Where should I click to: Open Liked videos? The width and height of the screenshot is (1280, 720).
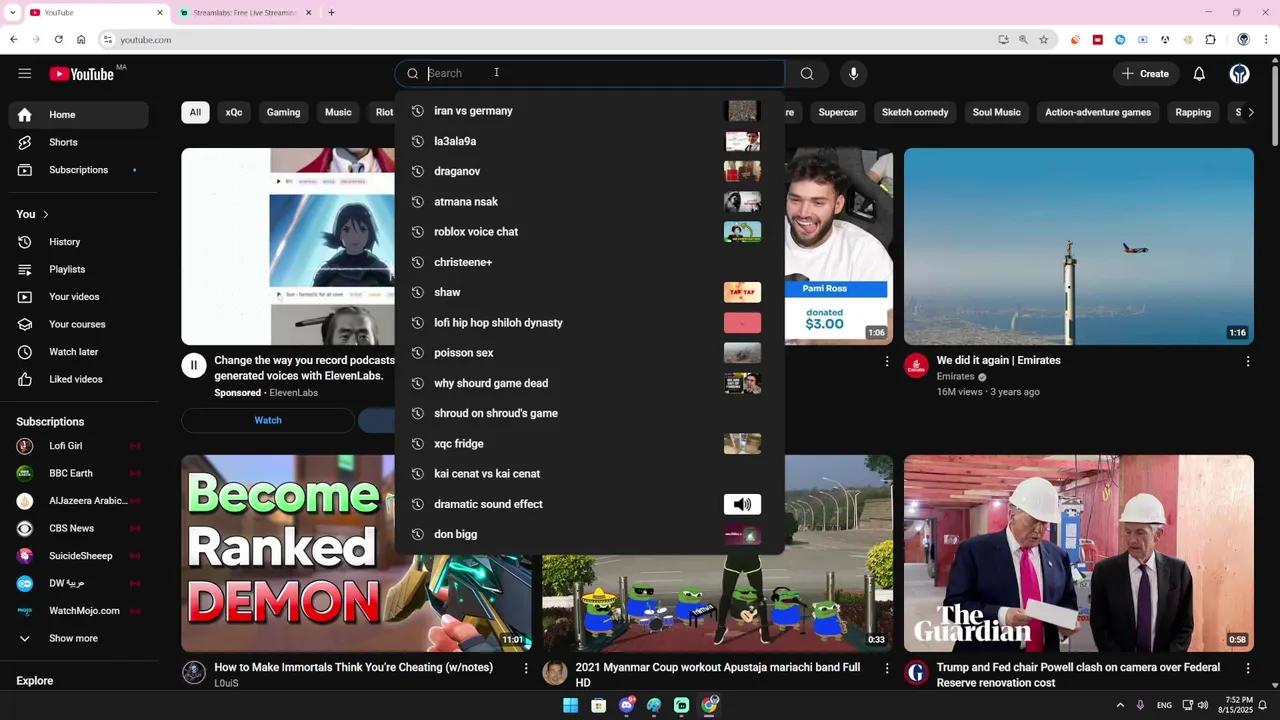pyautogui.click(x=78, y=379)
